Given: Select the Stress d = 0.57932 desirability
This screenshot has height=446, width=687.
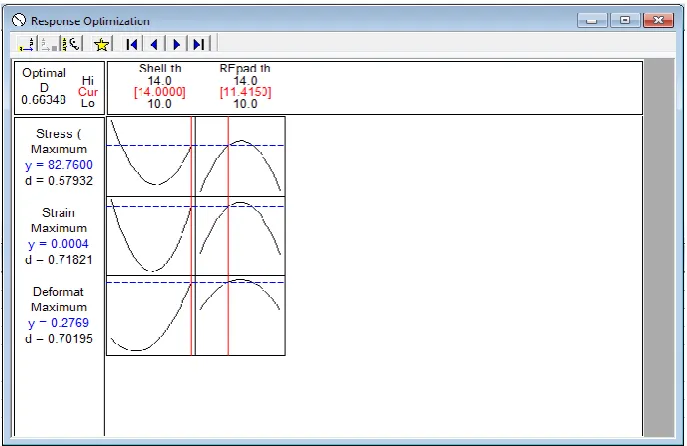Looking at the screenshot, I should 59,181.
